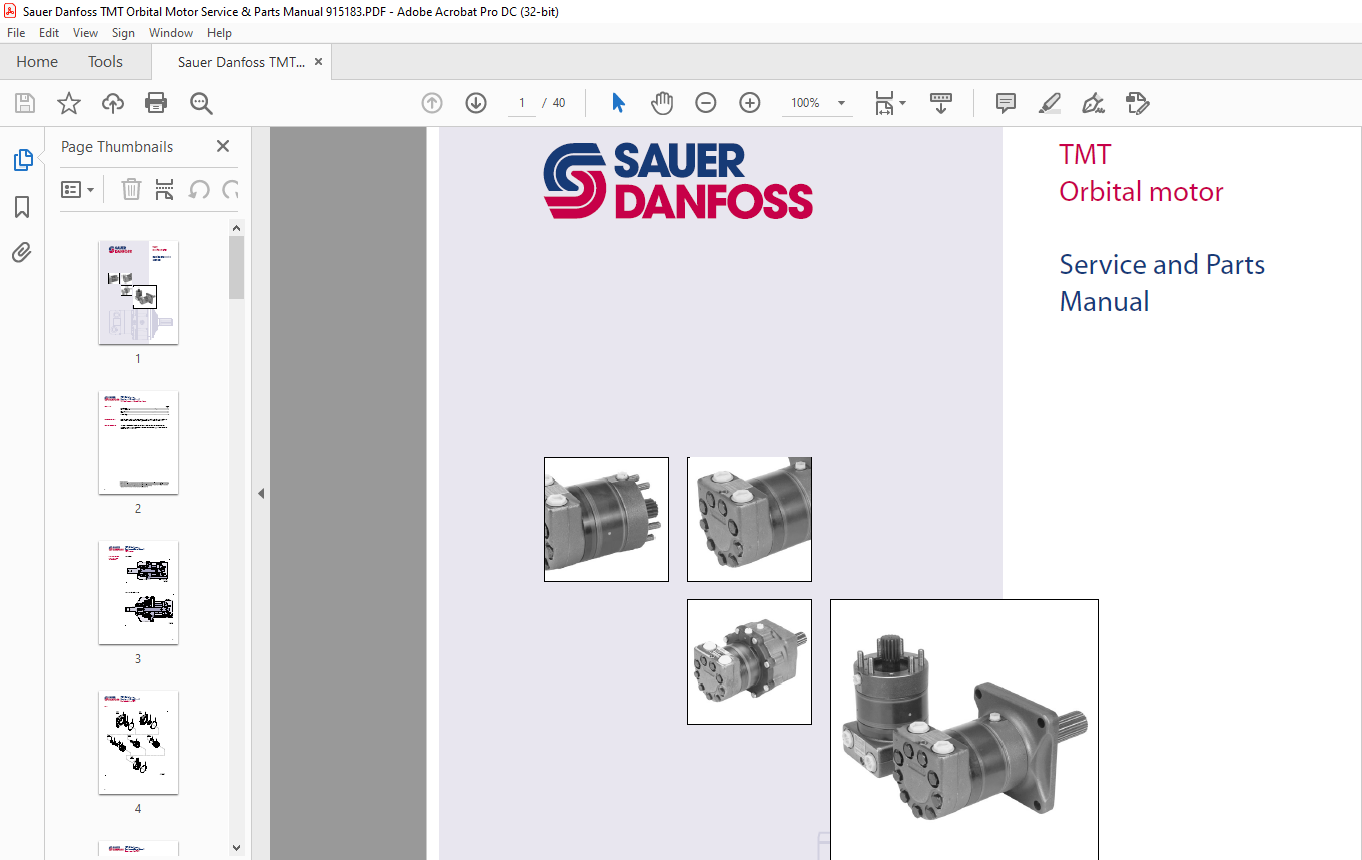
Task: Open the File menu
Action: [16, 33]
